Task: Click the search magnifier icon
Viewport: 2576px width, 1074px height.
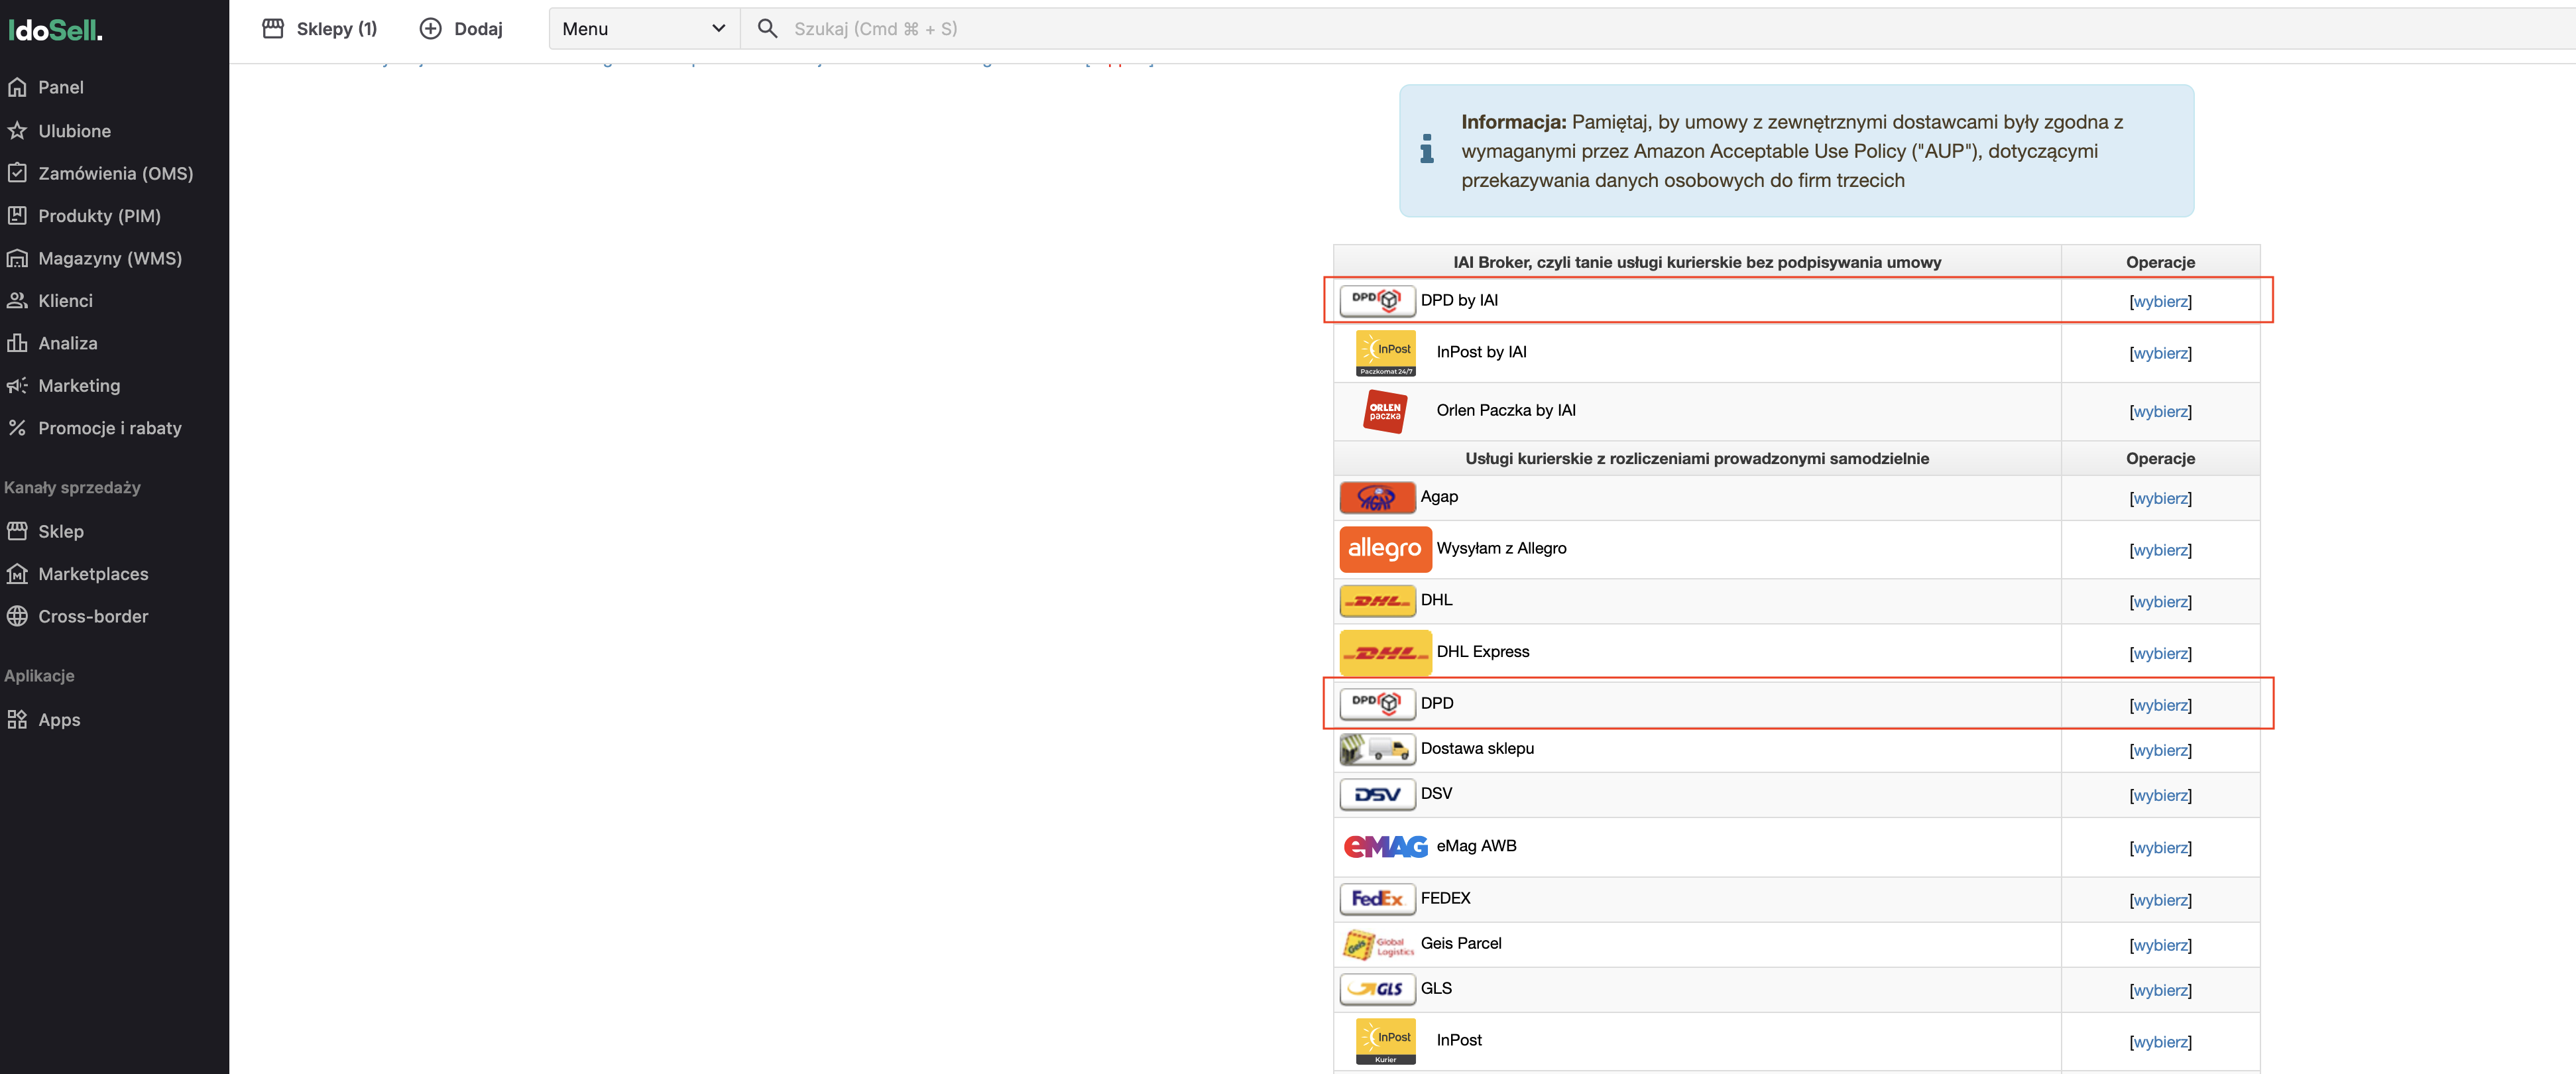Action: (767, 29)
